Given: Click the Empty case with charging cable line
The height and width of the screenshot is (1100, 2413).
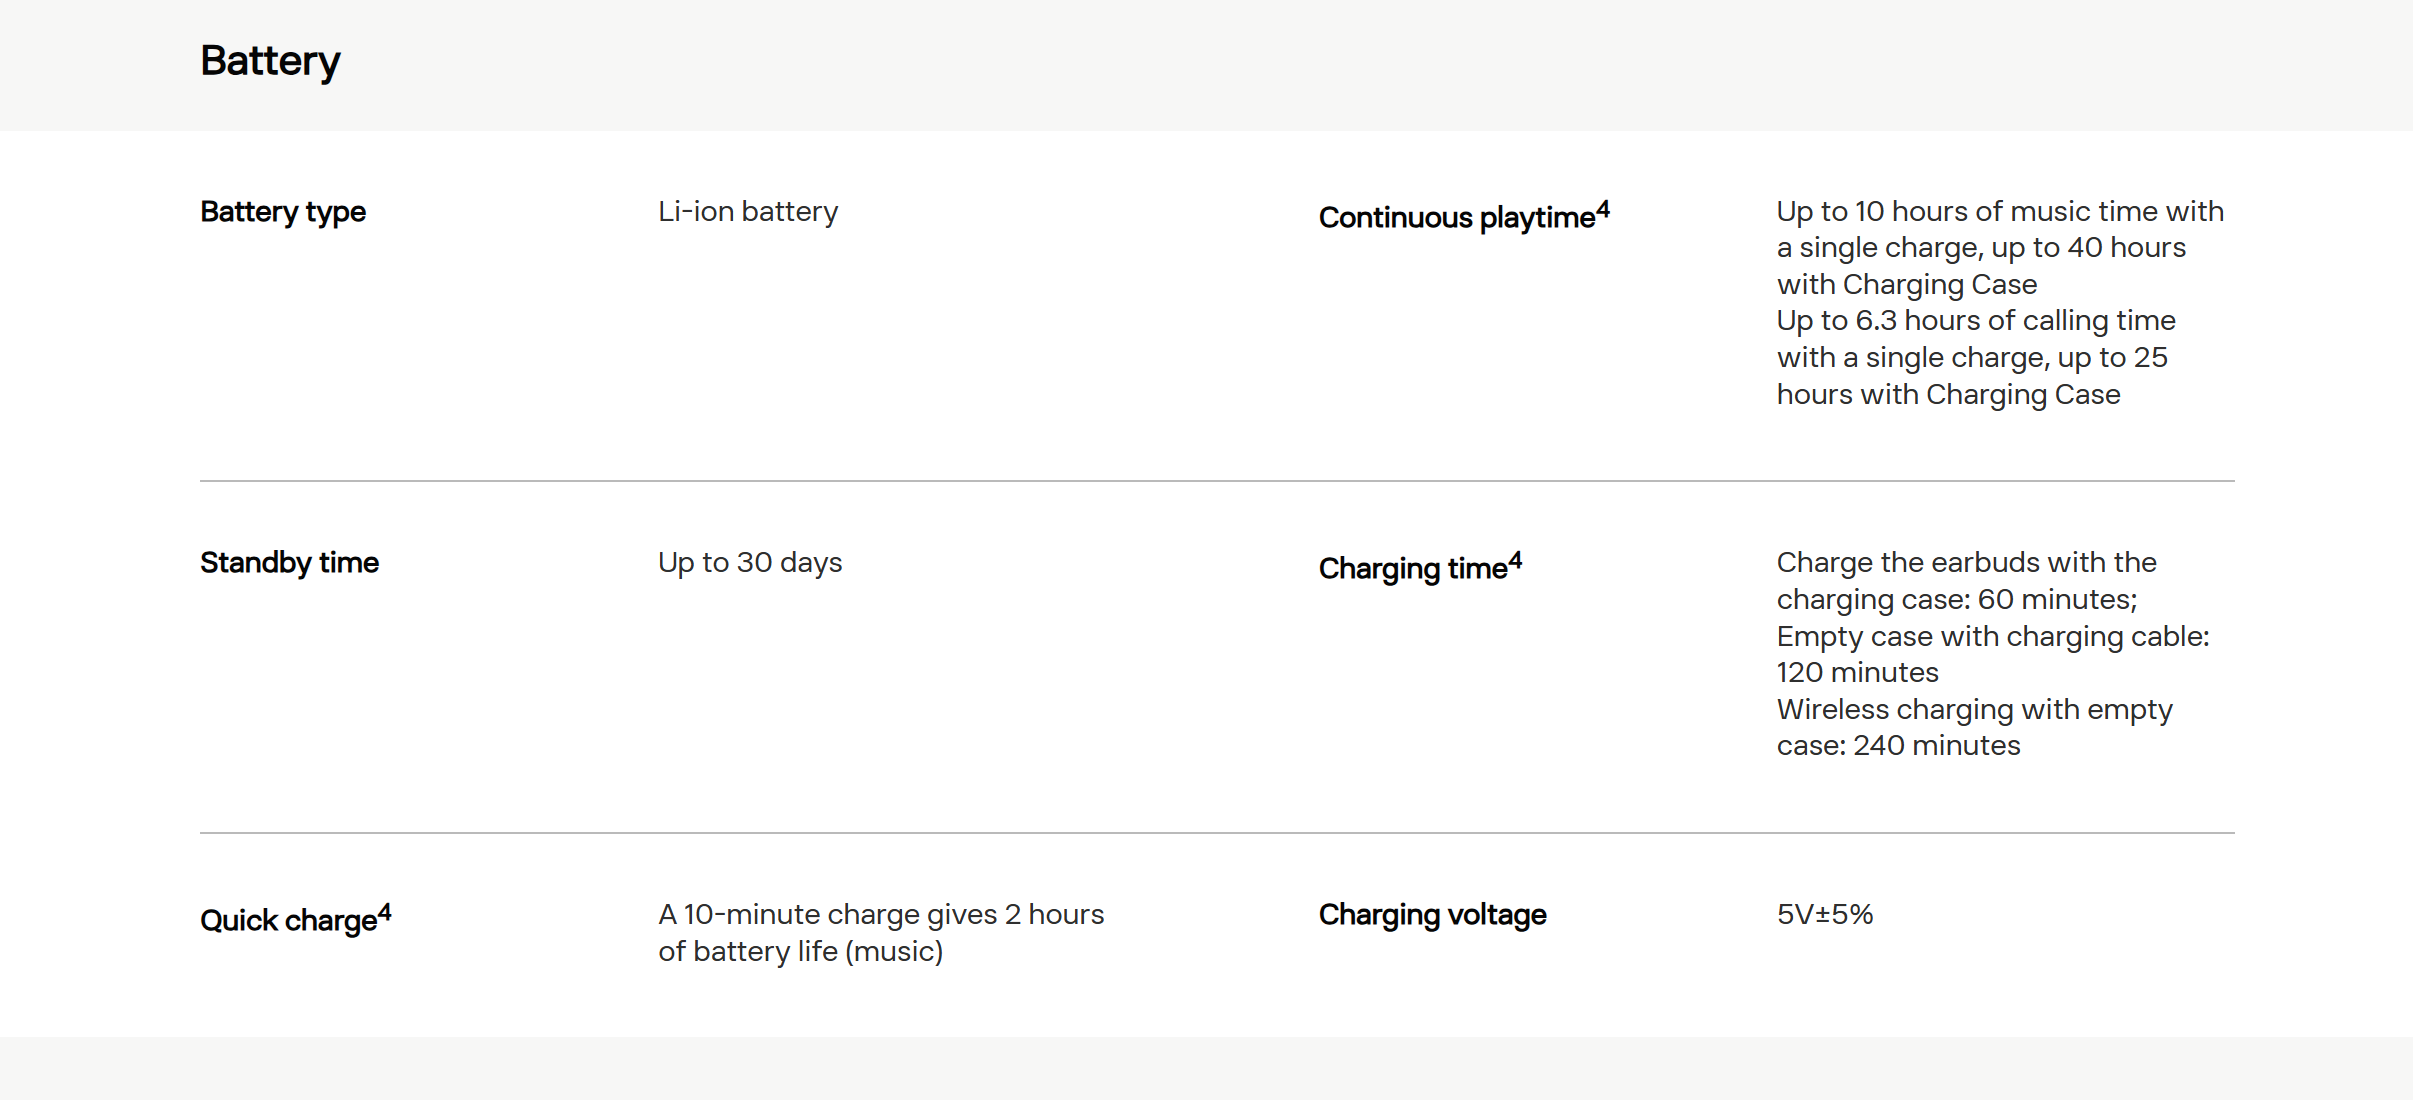Looking at the screenshot, I should click(1993, 637).
